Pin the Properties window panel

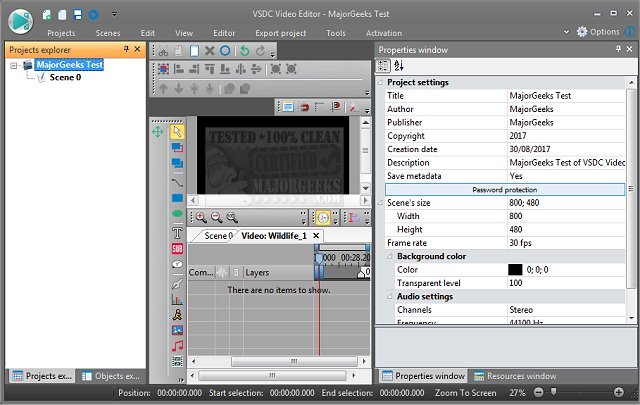coord(619,49)
